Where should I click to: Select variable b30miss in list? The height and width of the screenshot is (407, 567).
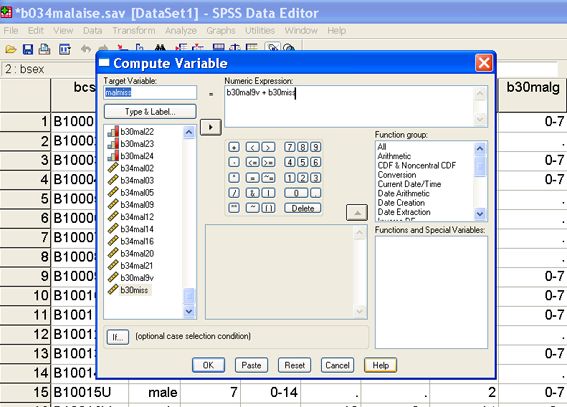(x=134, y=290)
